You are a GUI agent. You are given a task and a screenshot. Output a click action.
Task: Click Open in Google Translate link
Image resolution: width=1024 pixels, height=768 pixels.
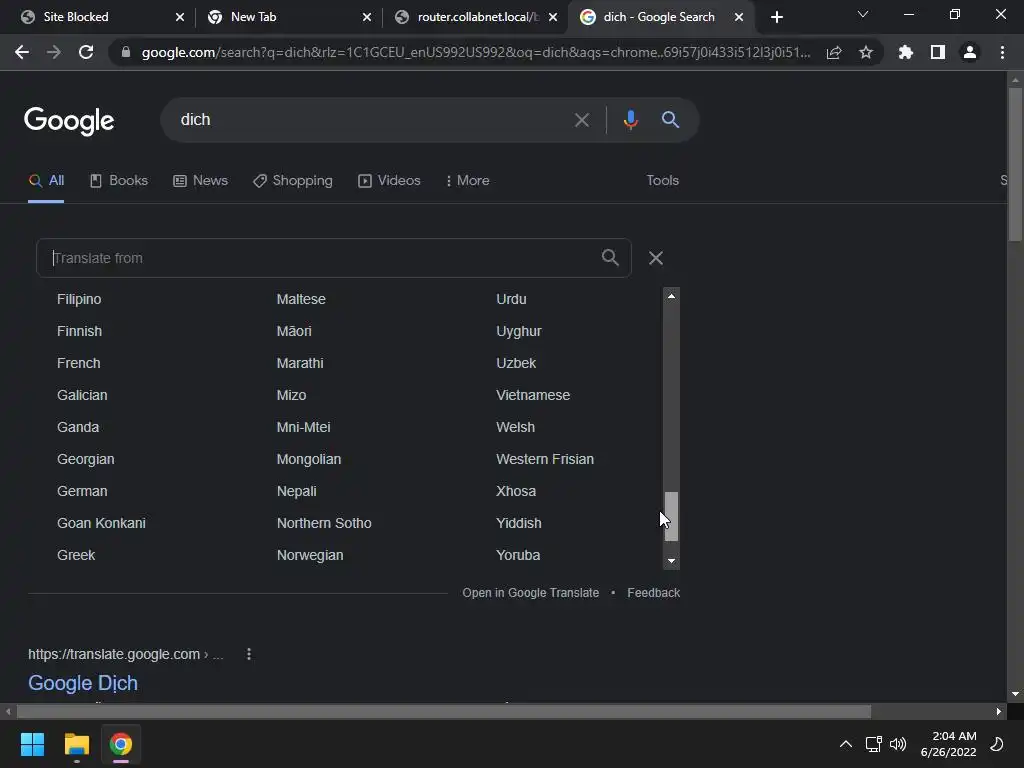click(530, 592)
